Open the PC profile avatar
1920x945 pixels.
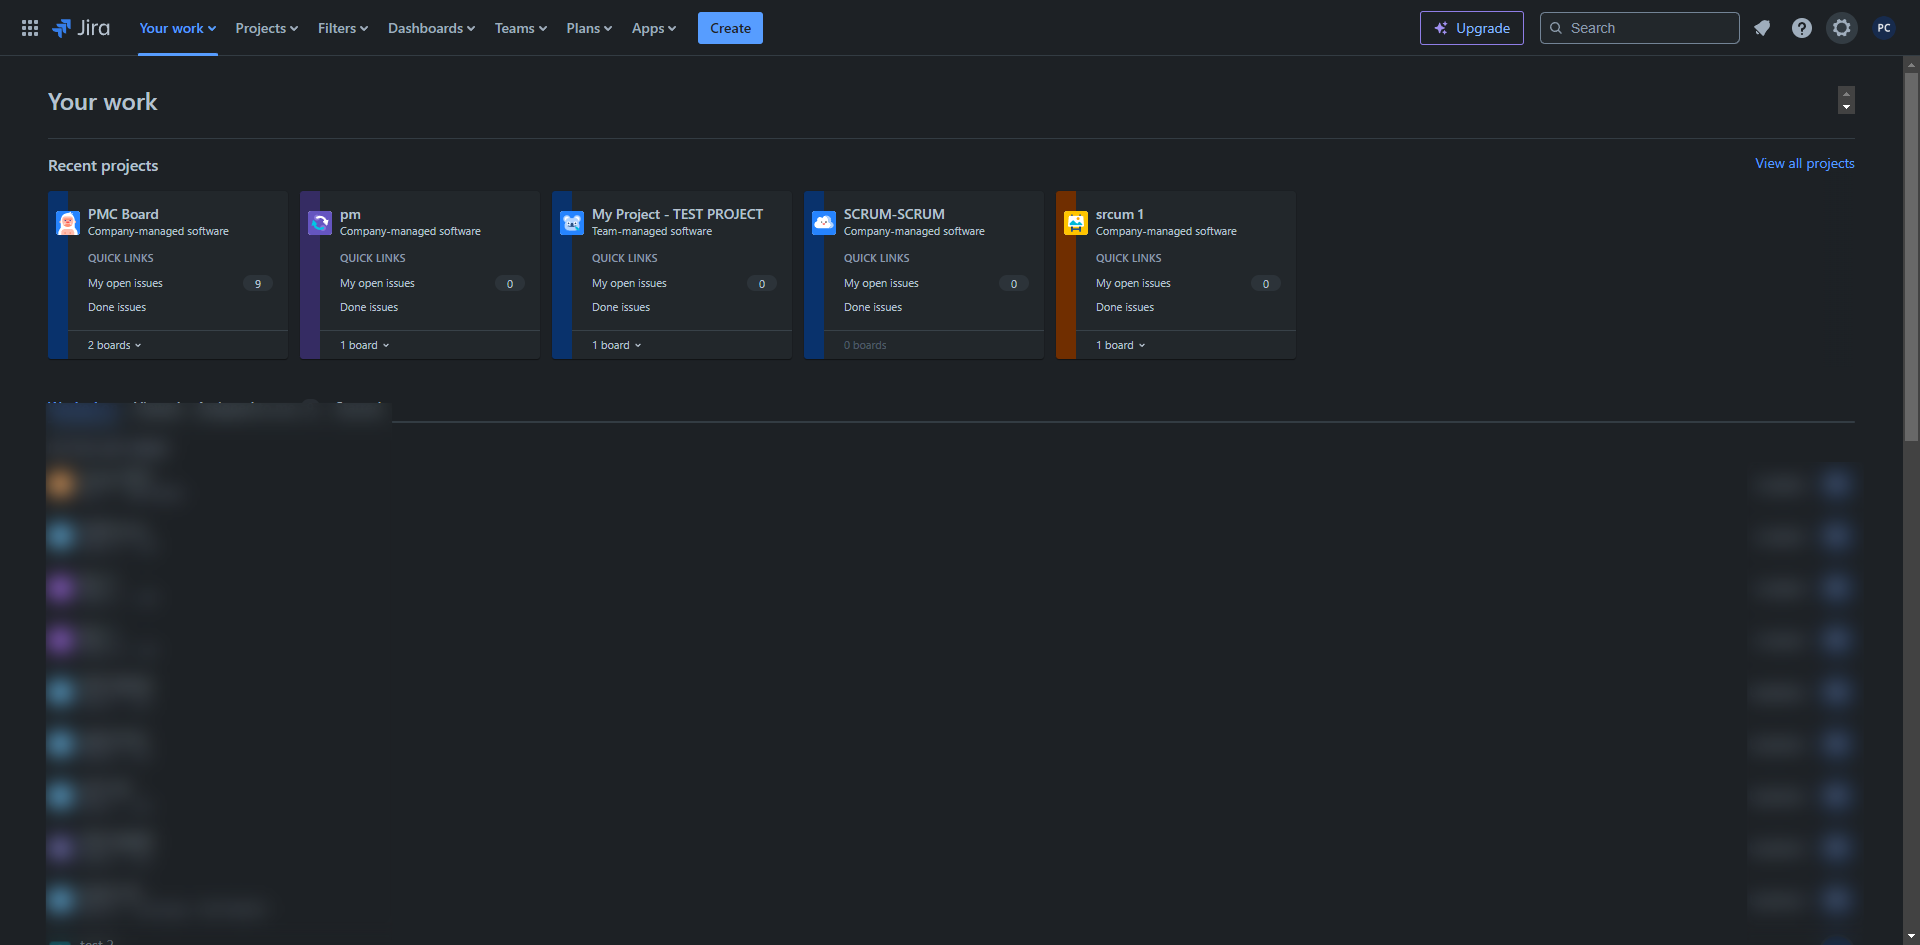point(1884,28)
